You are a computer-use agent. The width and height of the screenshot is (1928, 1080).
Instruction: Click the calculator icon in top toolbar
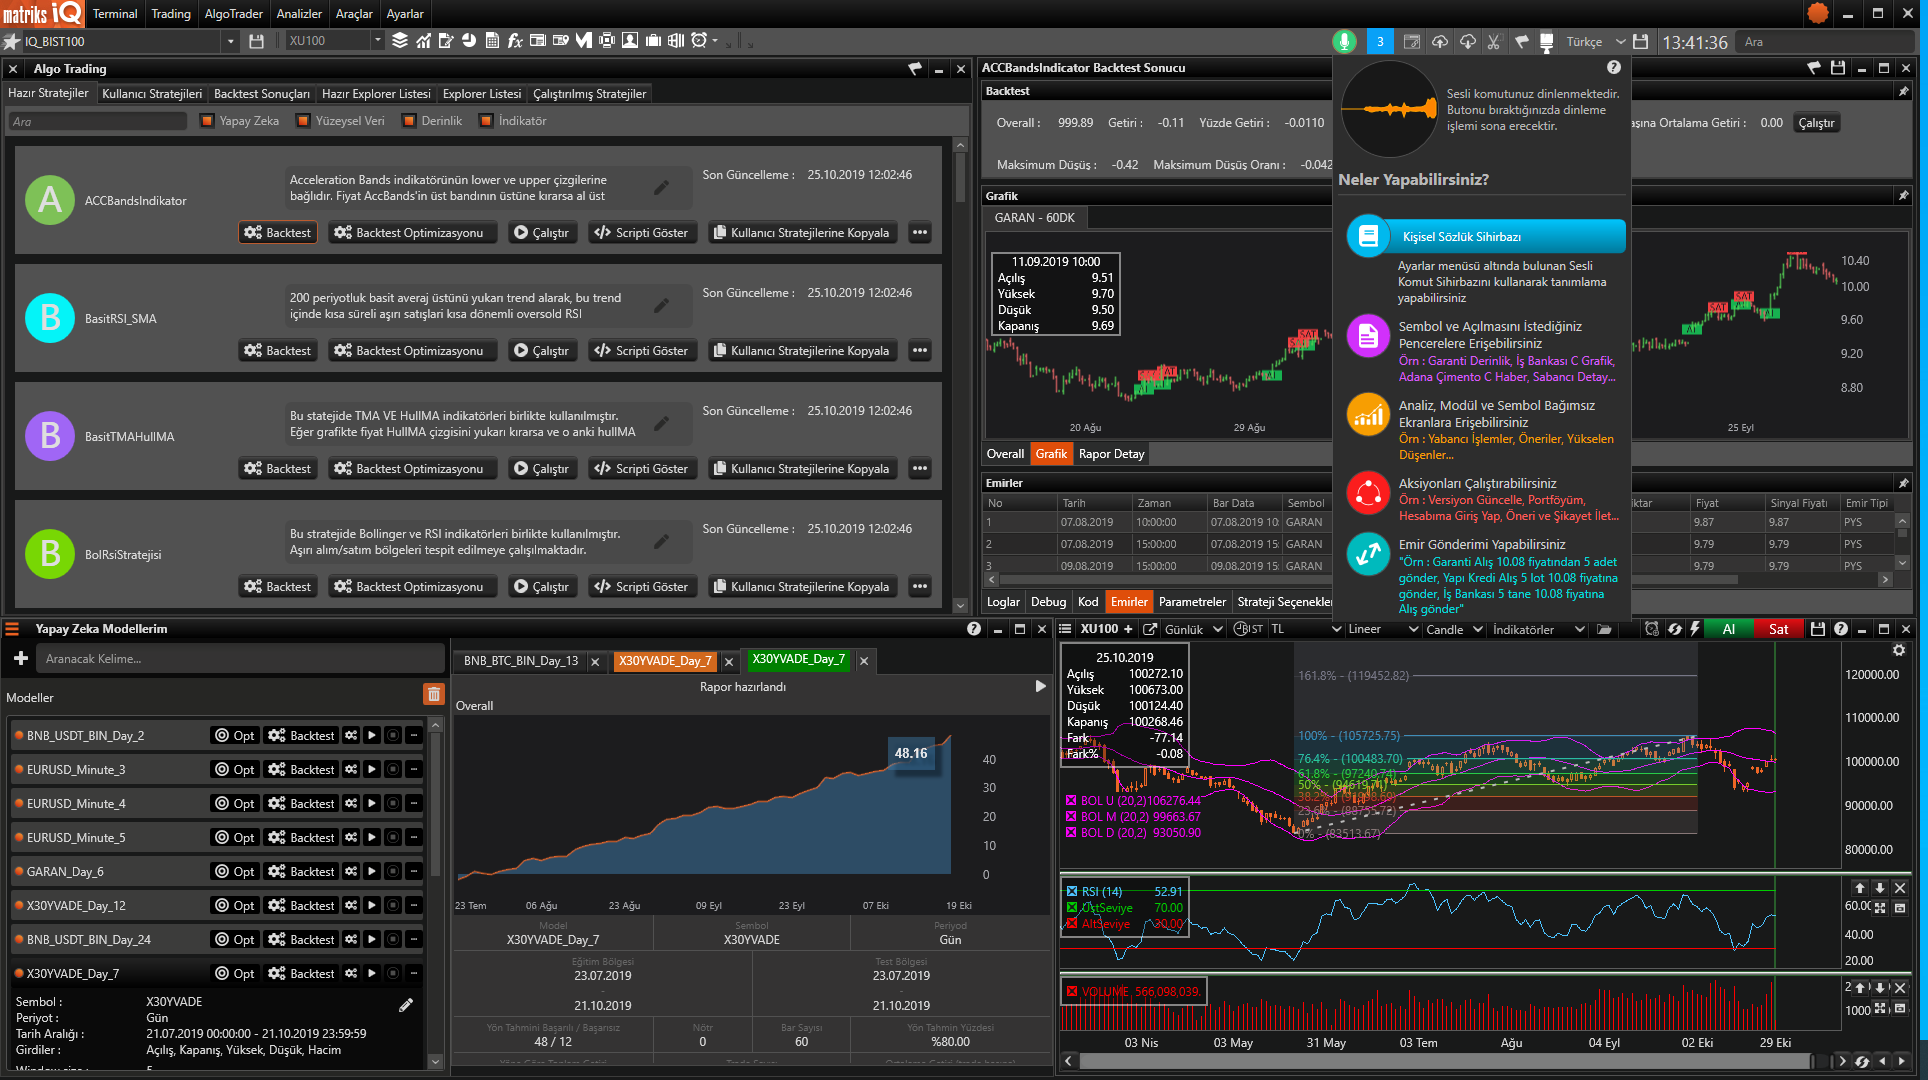[x=492, y=41]
